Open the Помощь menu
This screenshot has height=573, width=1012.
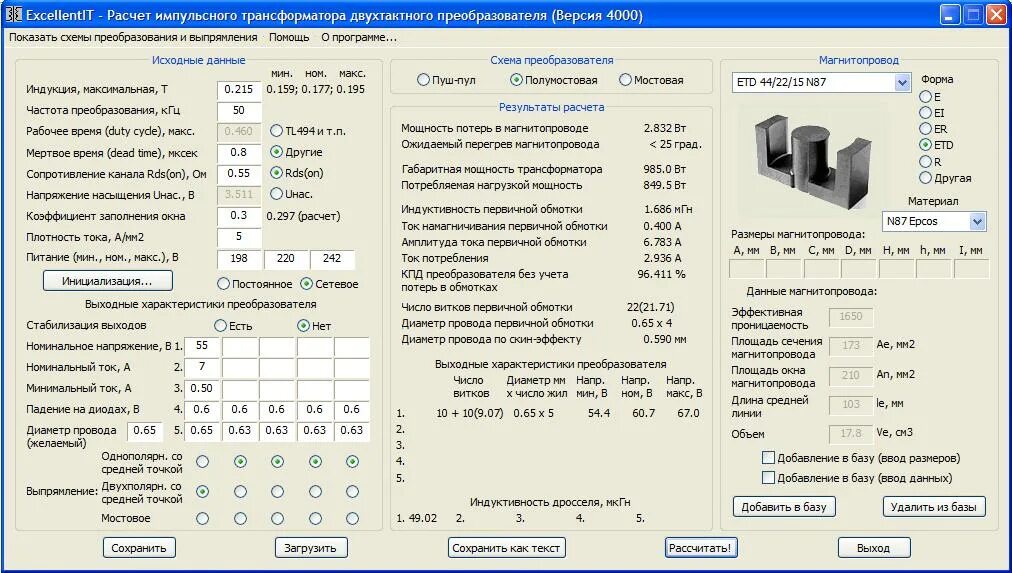coord(289,37)
